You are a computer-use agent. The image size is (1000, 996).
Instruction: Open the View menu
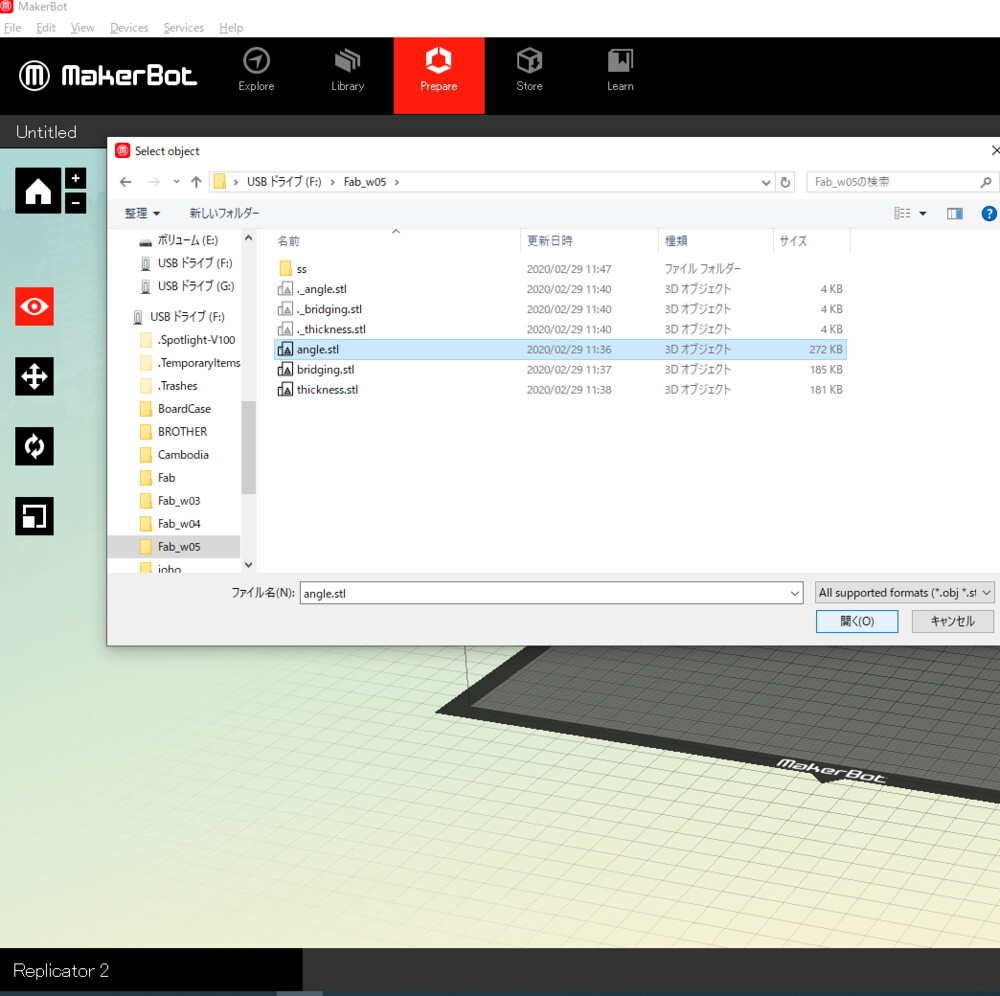[x=82, y=28]
